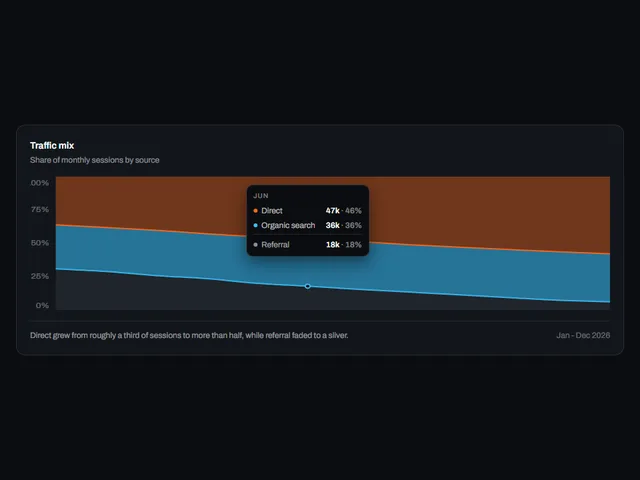Click the Referral label in tooltip
The image size is (640, 480).
tap(275, 245)
